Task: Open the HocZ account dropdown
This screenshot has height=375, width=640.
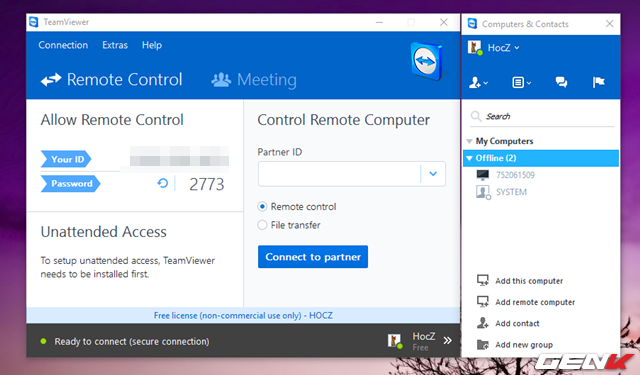Action: (504, 48)
